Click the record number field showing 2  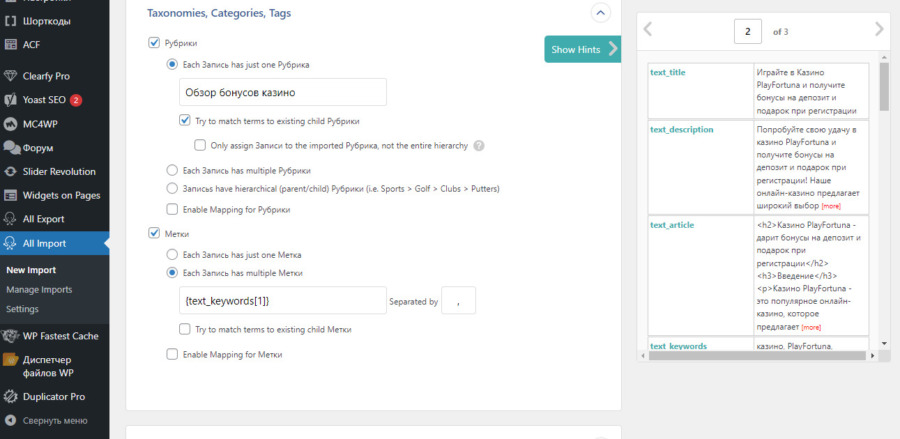point(748,32)
